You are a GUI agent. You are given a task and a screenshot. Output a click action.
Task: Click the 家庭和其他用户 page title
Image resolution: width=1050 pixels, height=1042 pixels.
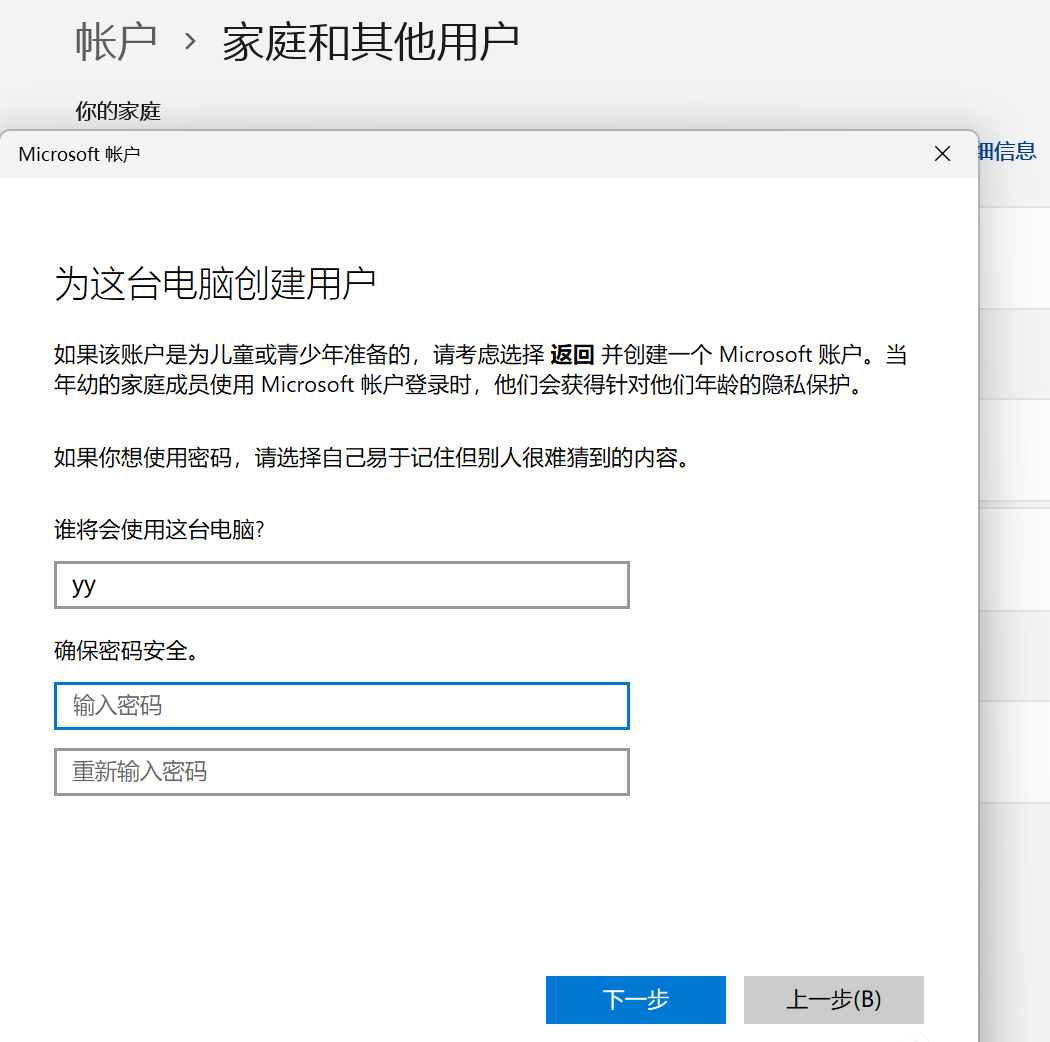(x=370, y=42)
